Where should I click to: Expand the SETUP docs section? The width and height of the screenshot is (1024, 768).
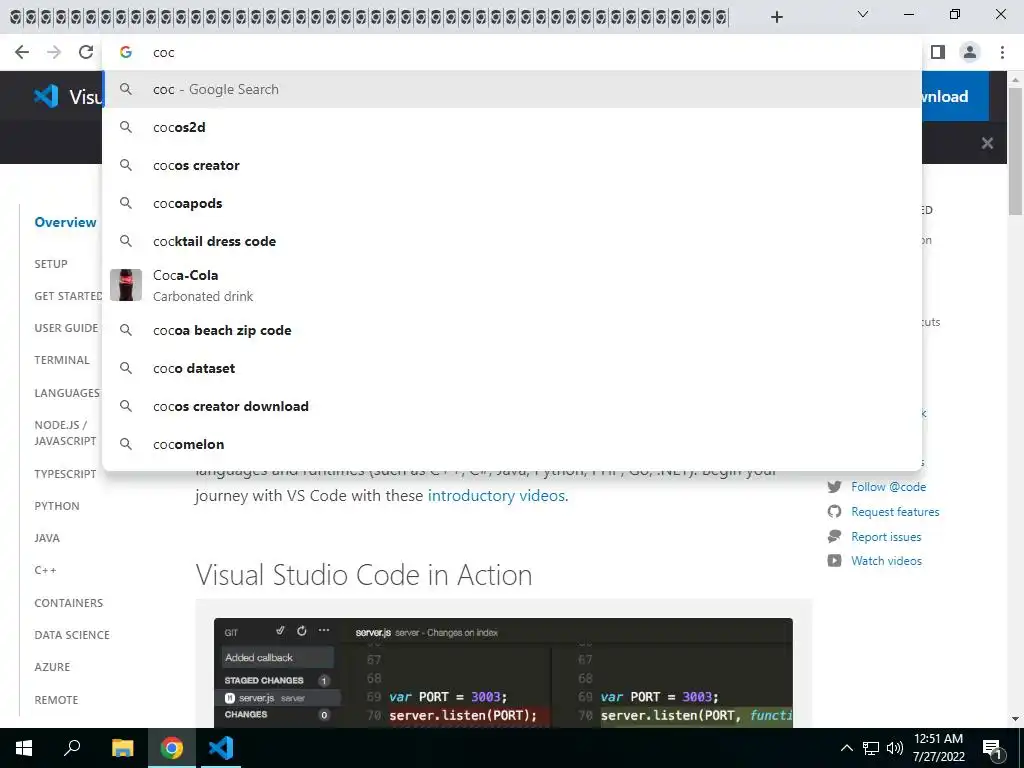(x=51, y=264)
